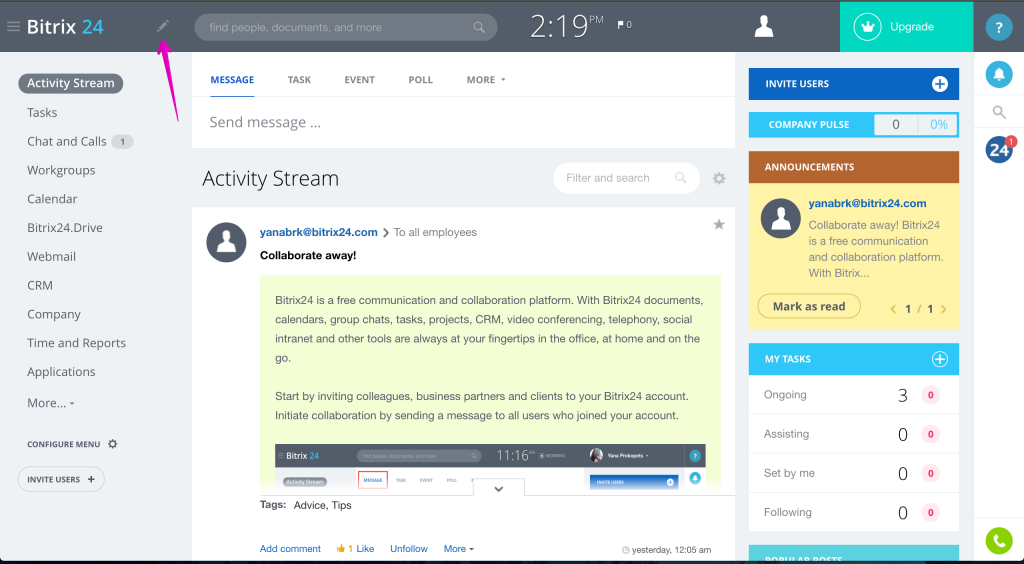Screen dimensions: 1024x564
Task: Click Mark as read button
Action: pyautogui.click(x=808, y=306)
